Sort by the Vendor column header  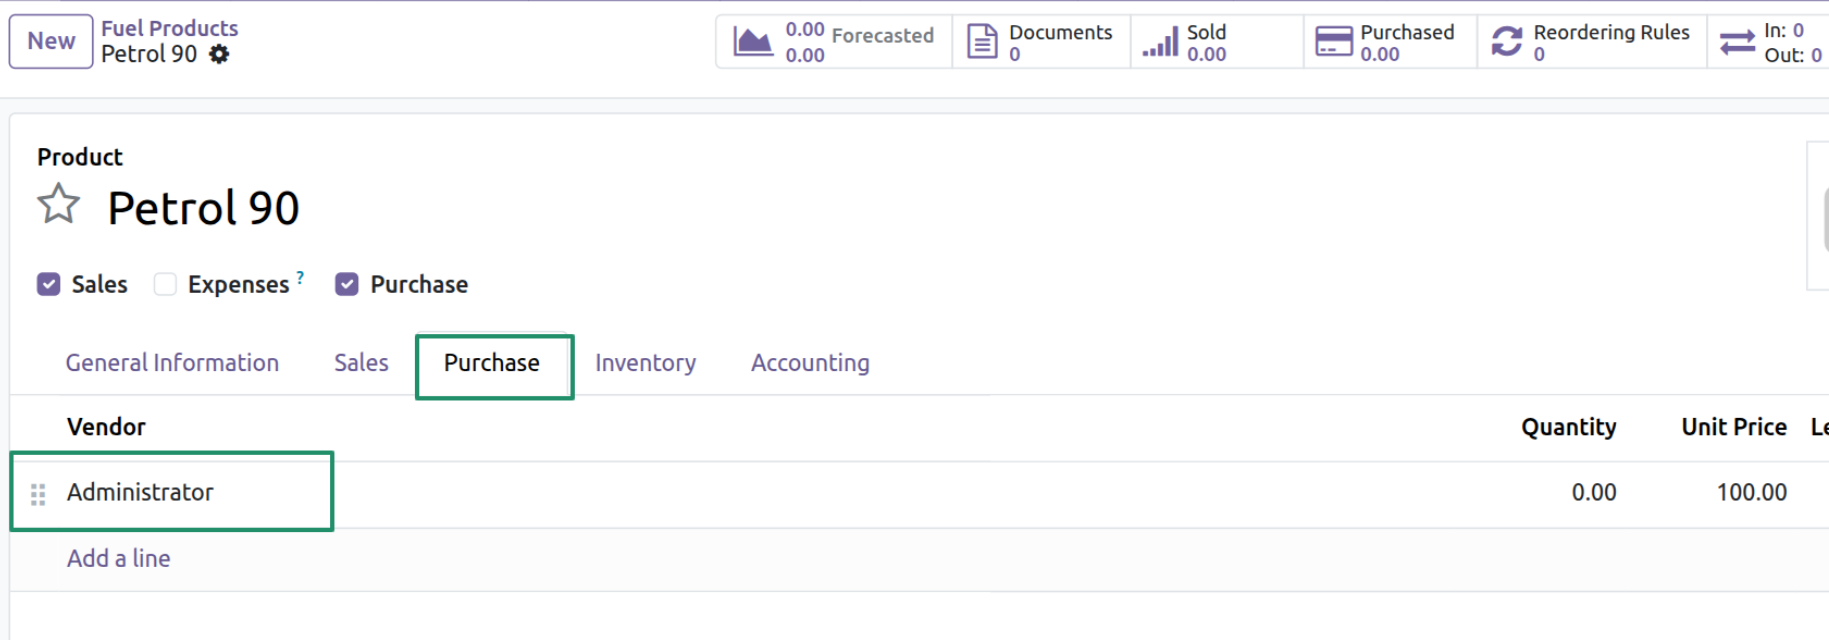click(x=106, y=427)
